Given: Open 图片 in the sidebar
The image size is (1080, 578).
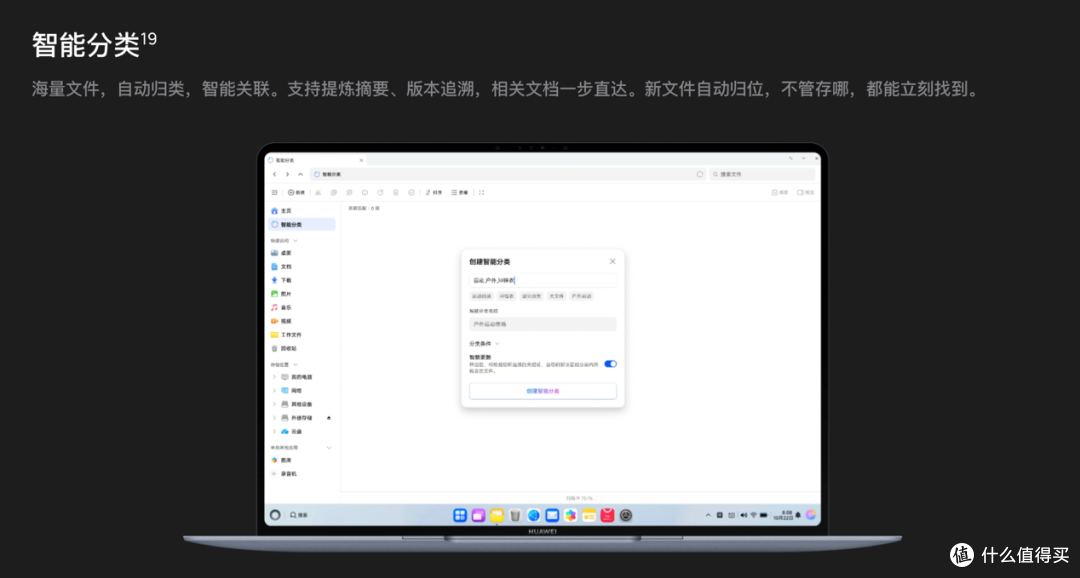Looking at the screenshot, I should pyautogui.click(x=302, y=294).
